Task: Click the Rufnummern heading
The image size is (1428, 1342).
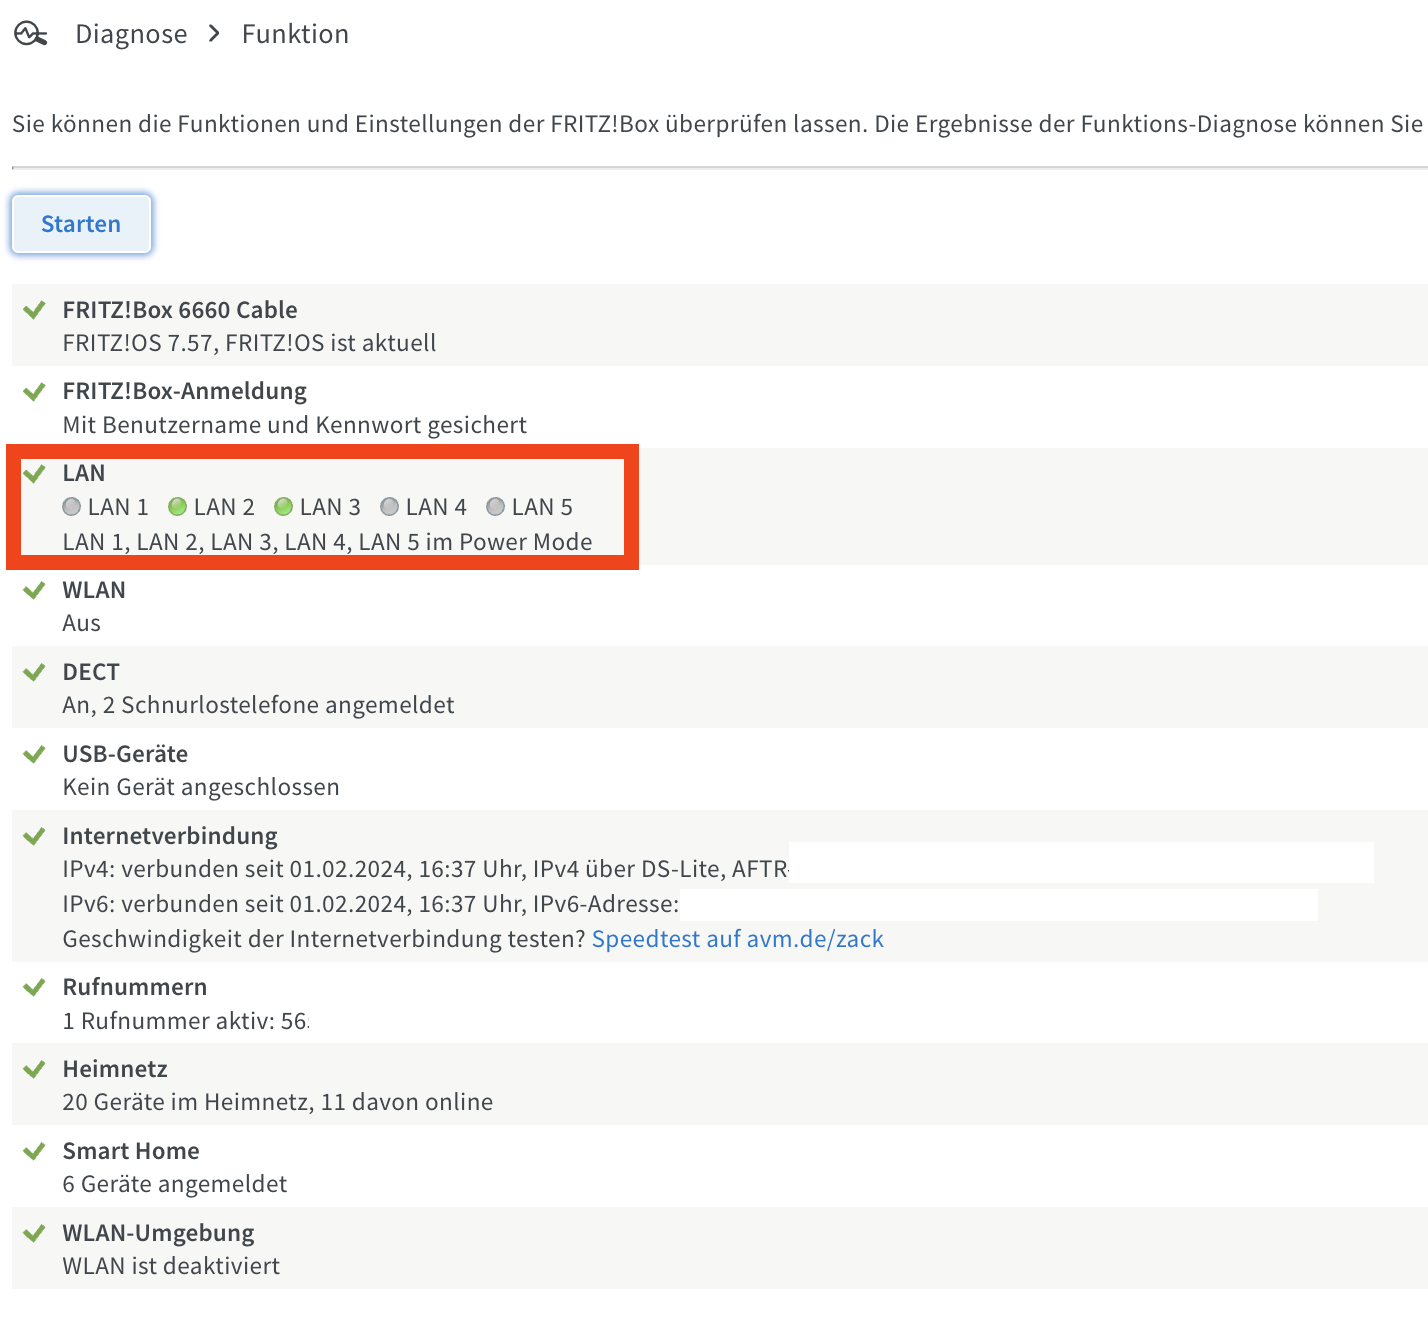Action: pos(135,987)
